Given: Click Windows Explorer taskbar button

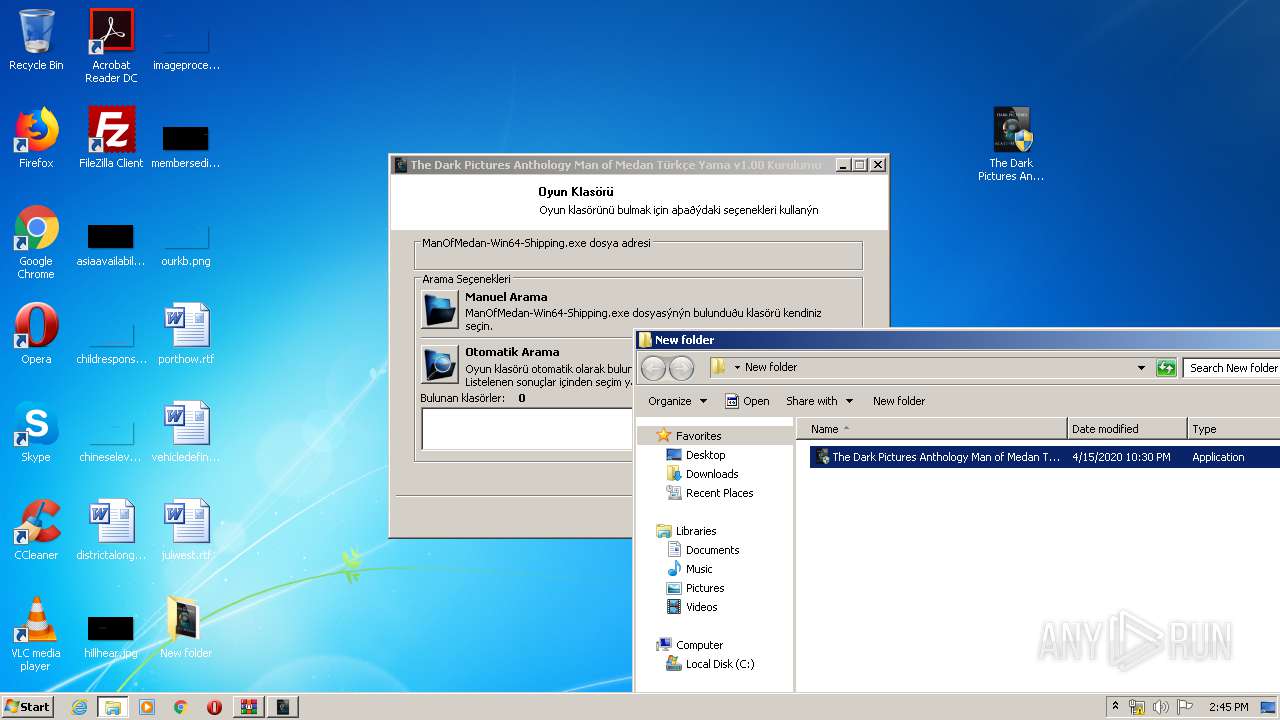Looking at the screenshot, I should click(x=113, y=707).
